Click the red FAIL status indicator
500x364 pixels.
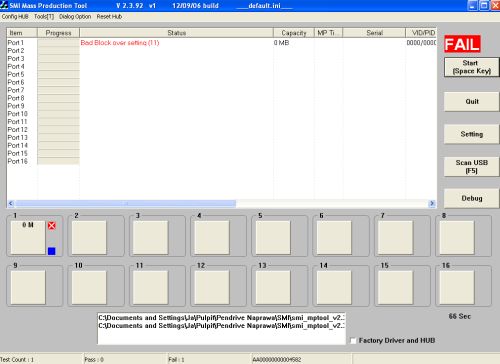[462, 44]
